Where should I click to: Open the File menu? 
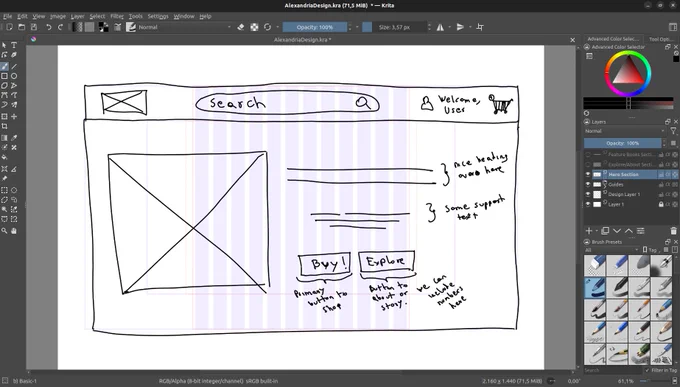pos(7,16)
